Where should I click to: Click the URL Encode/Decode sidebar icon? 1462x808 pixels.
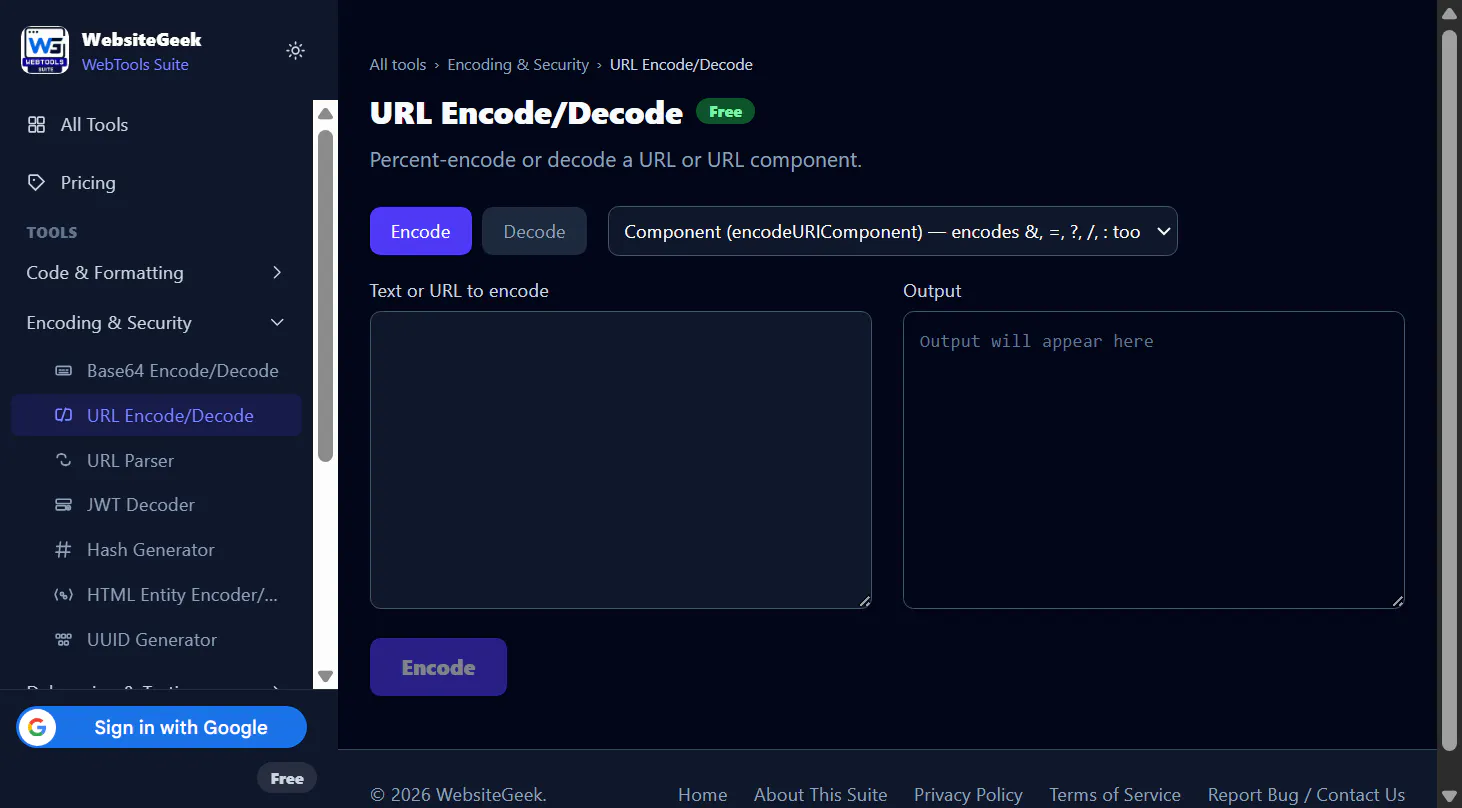[63, 415]
